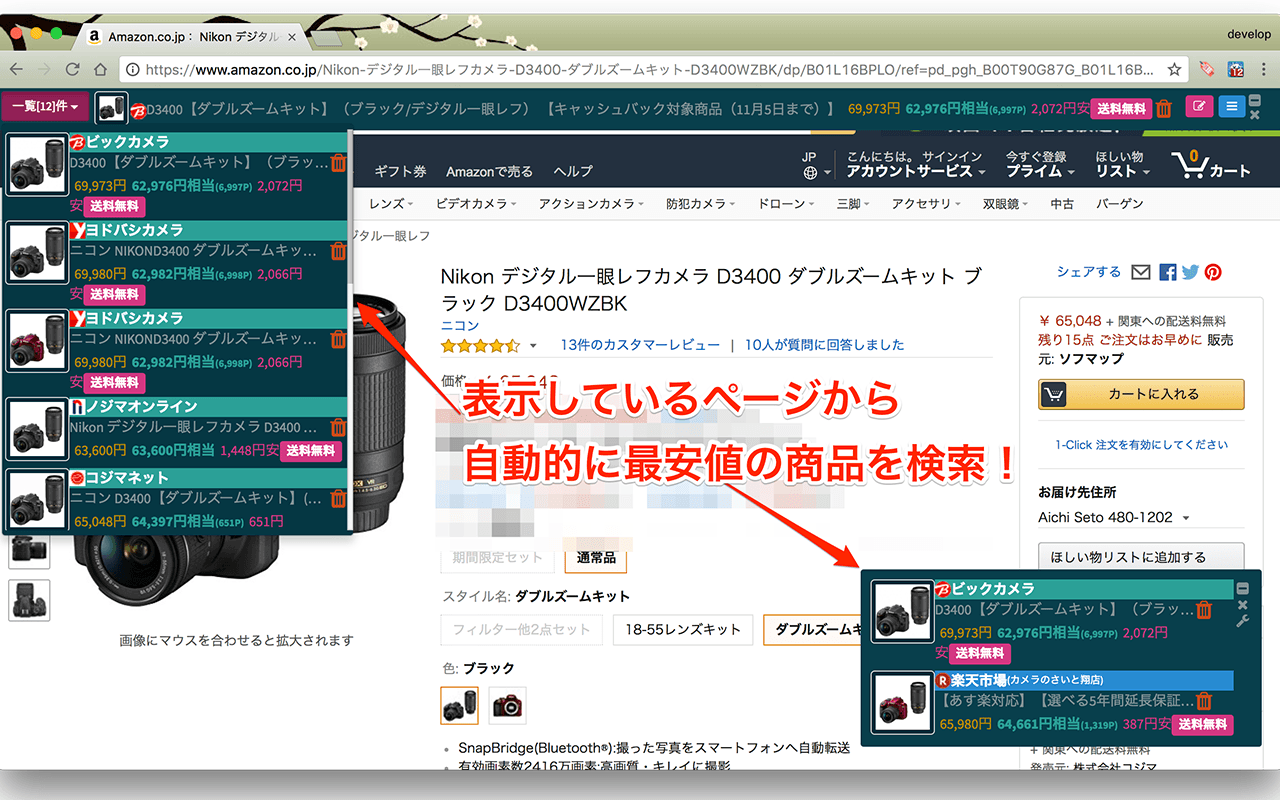This screenshot has height=800, width=1280.
Task: Delete the コジマネット item from the list
Action: 338,498
